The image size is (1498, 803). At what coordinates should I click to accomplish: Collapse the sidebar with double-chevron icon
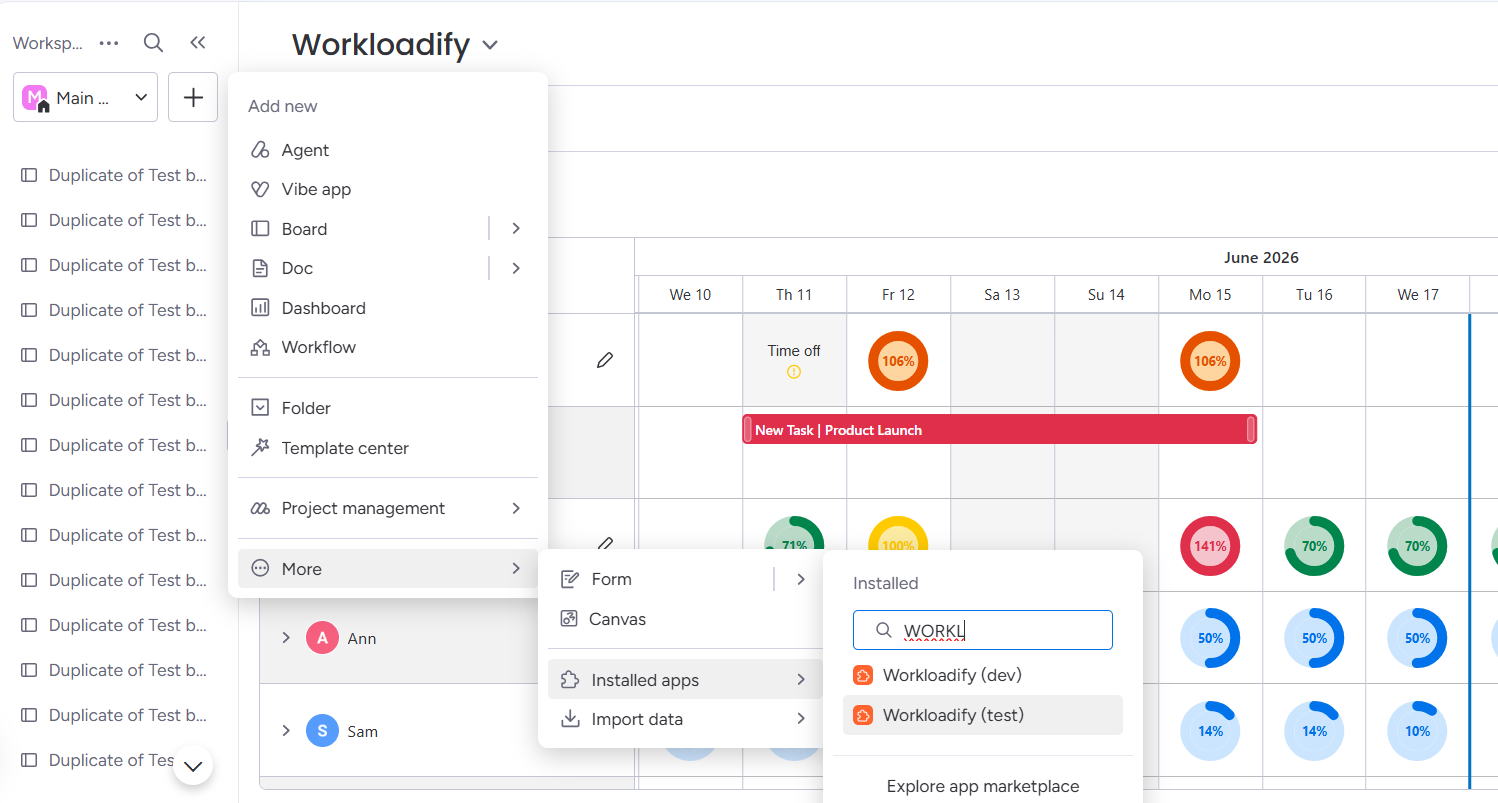point(198,42)
